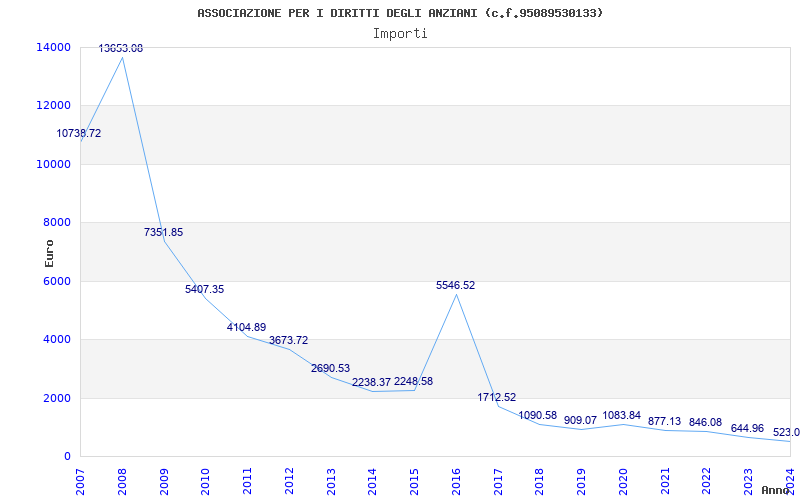Click the y-axis tick 2000

tap(57, 398)
